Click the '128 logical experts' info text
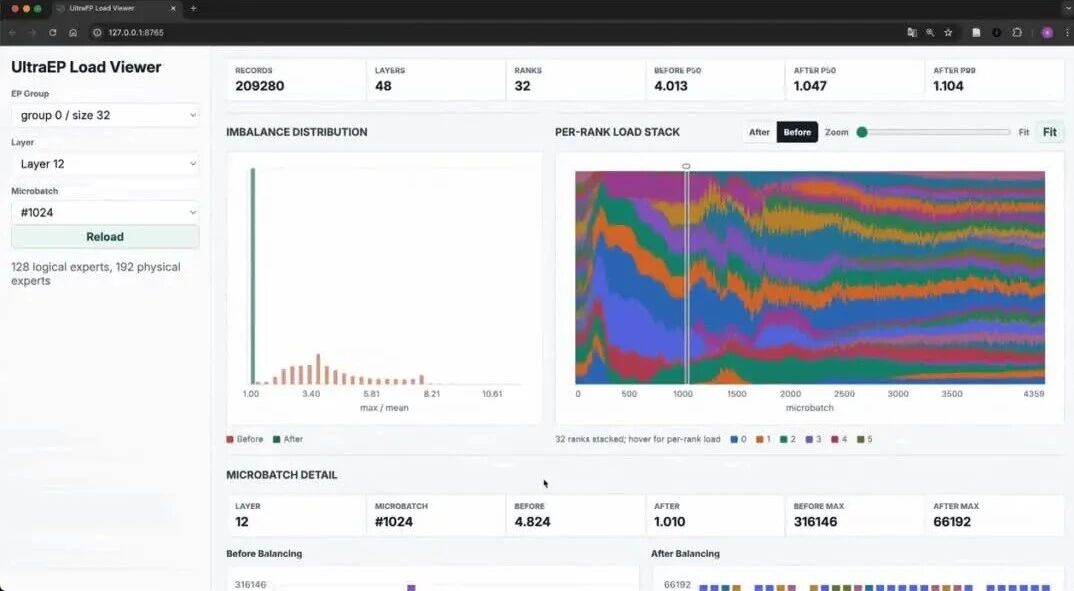Screen dimensions: 1074x591 tap(96, 274)
